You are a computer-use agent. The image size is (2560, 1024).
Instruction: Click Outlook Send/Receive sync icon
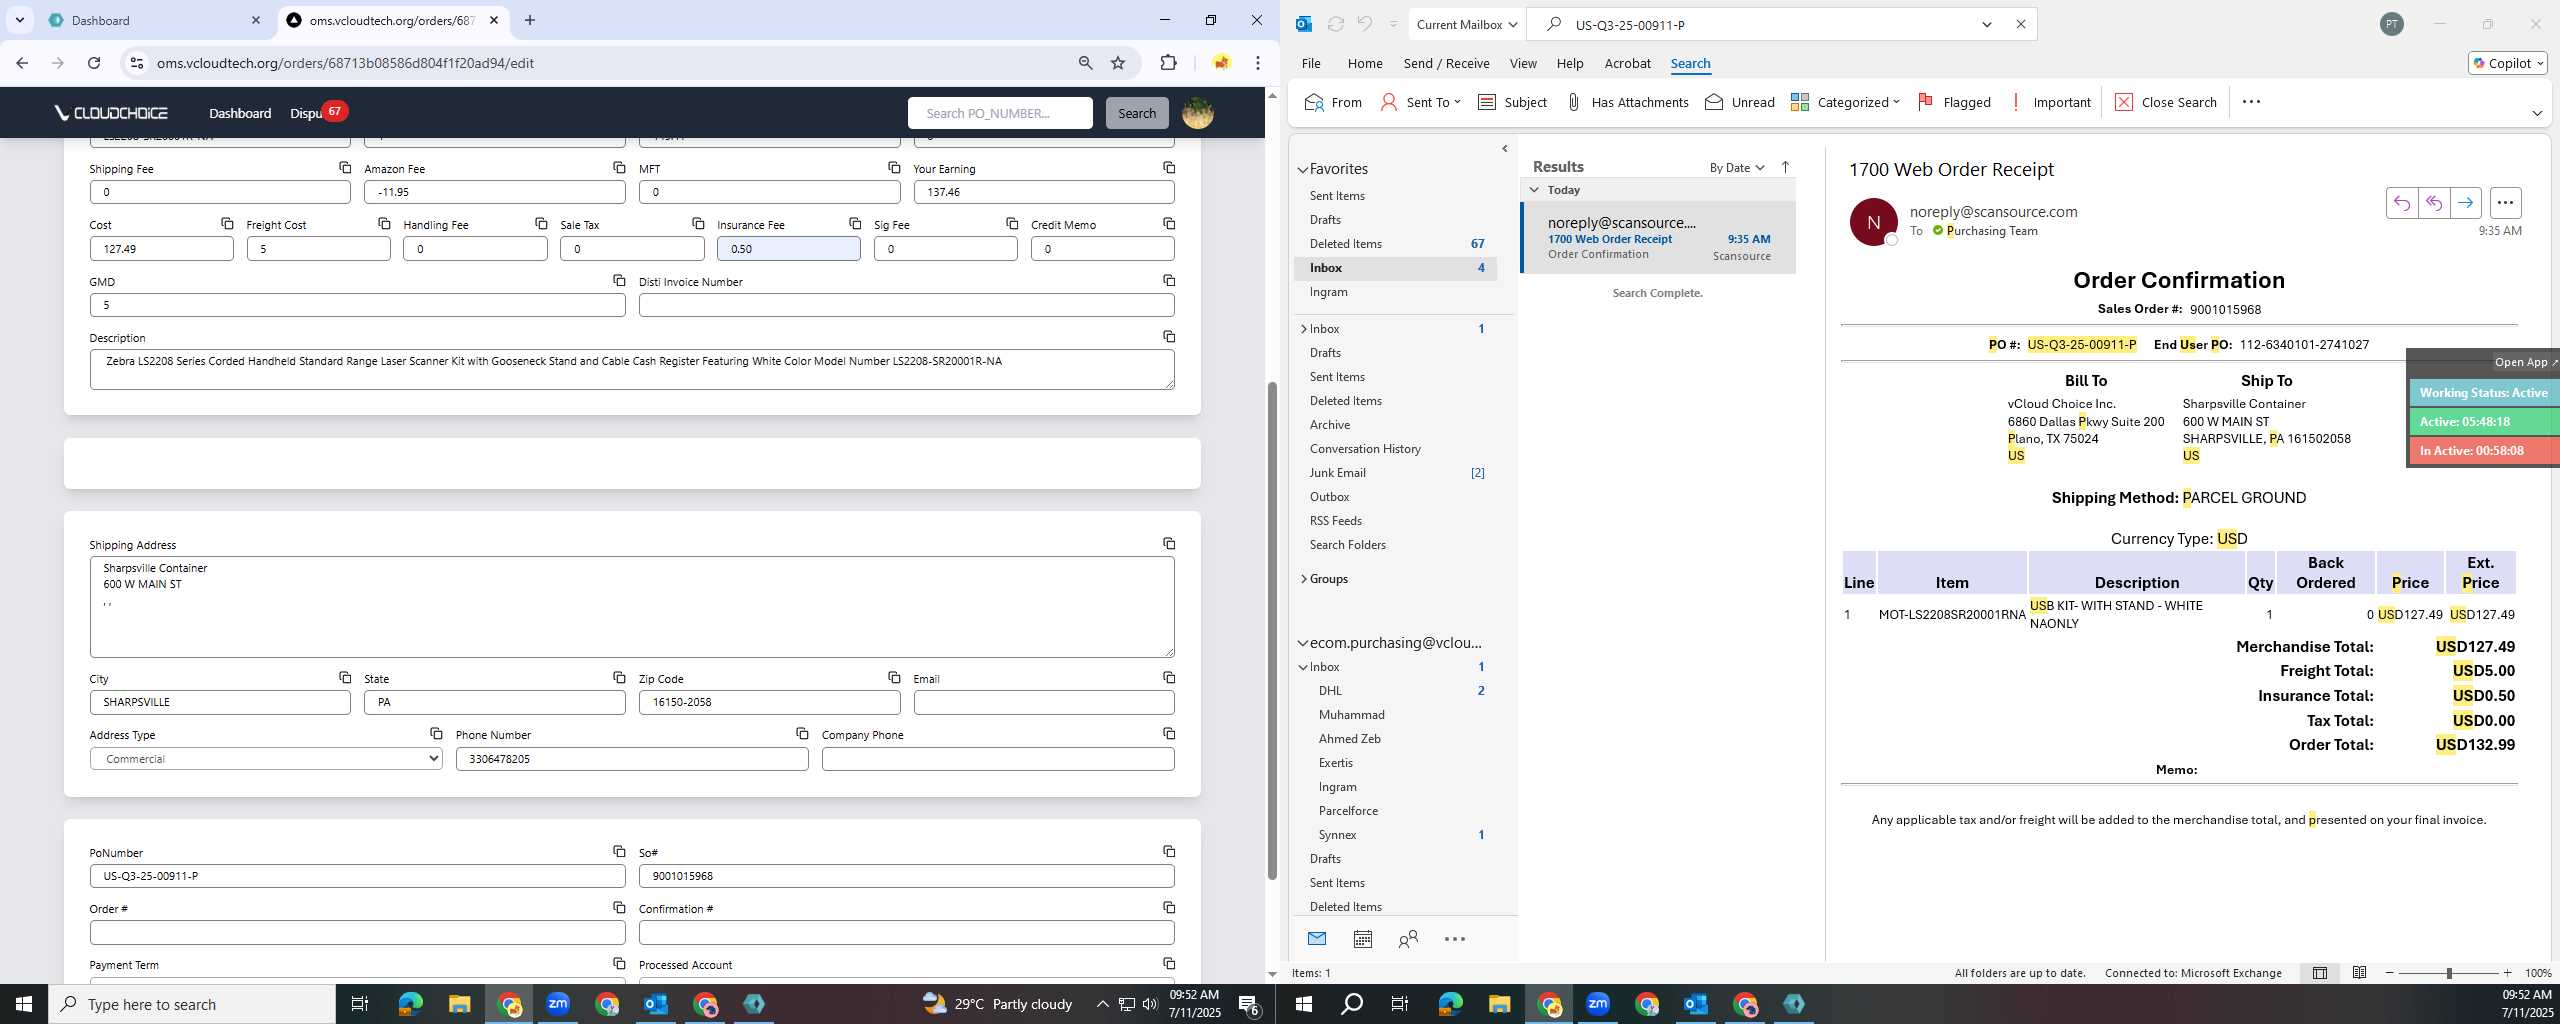coord(1335,24)
